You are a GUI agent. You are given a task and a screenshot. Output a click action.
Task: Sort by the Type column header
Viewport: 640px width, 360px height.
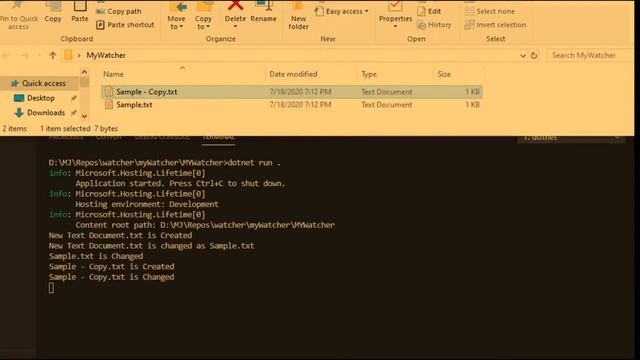369,74
